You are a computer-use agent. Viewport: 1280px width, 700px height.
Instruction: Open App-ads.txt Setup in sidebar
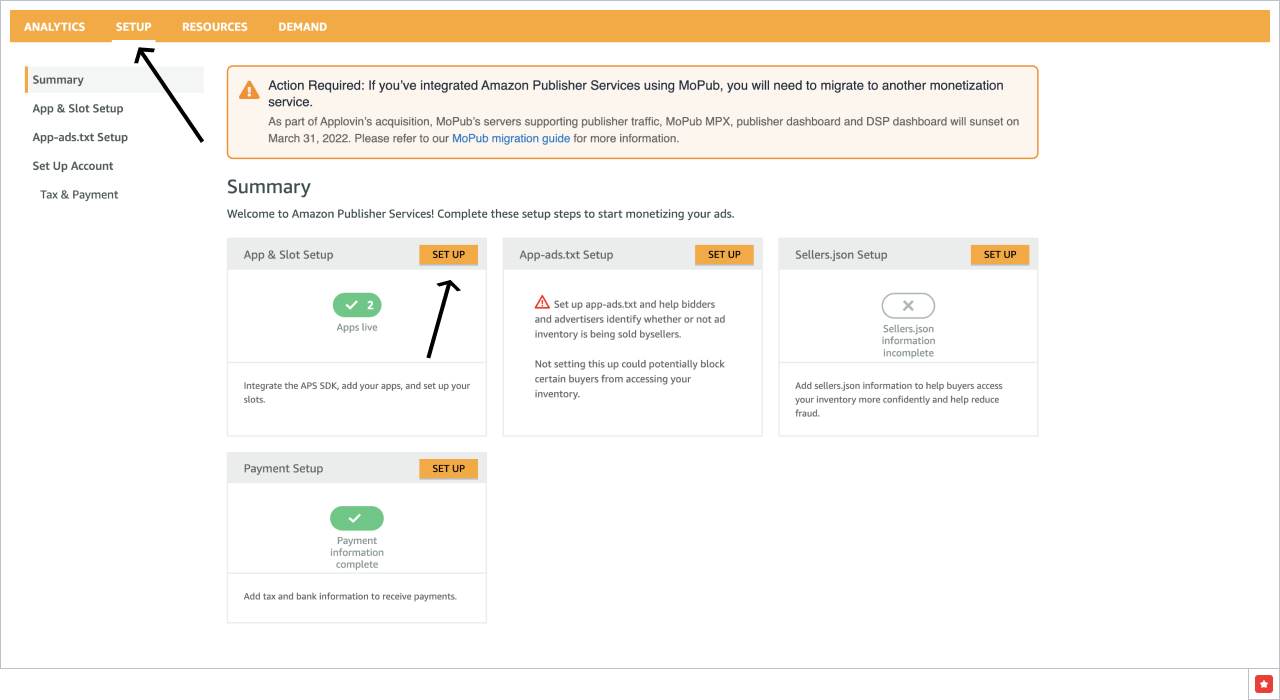[80, 138]
